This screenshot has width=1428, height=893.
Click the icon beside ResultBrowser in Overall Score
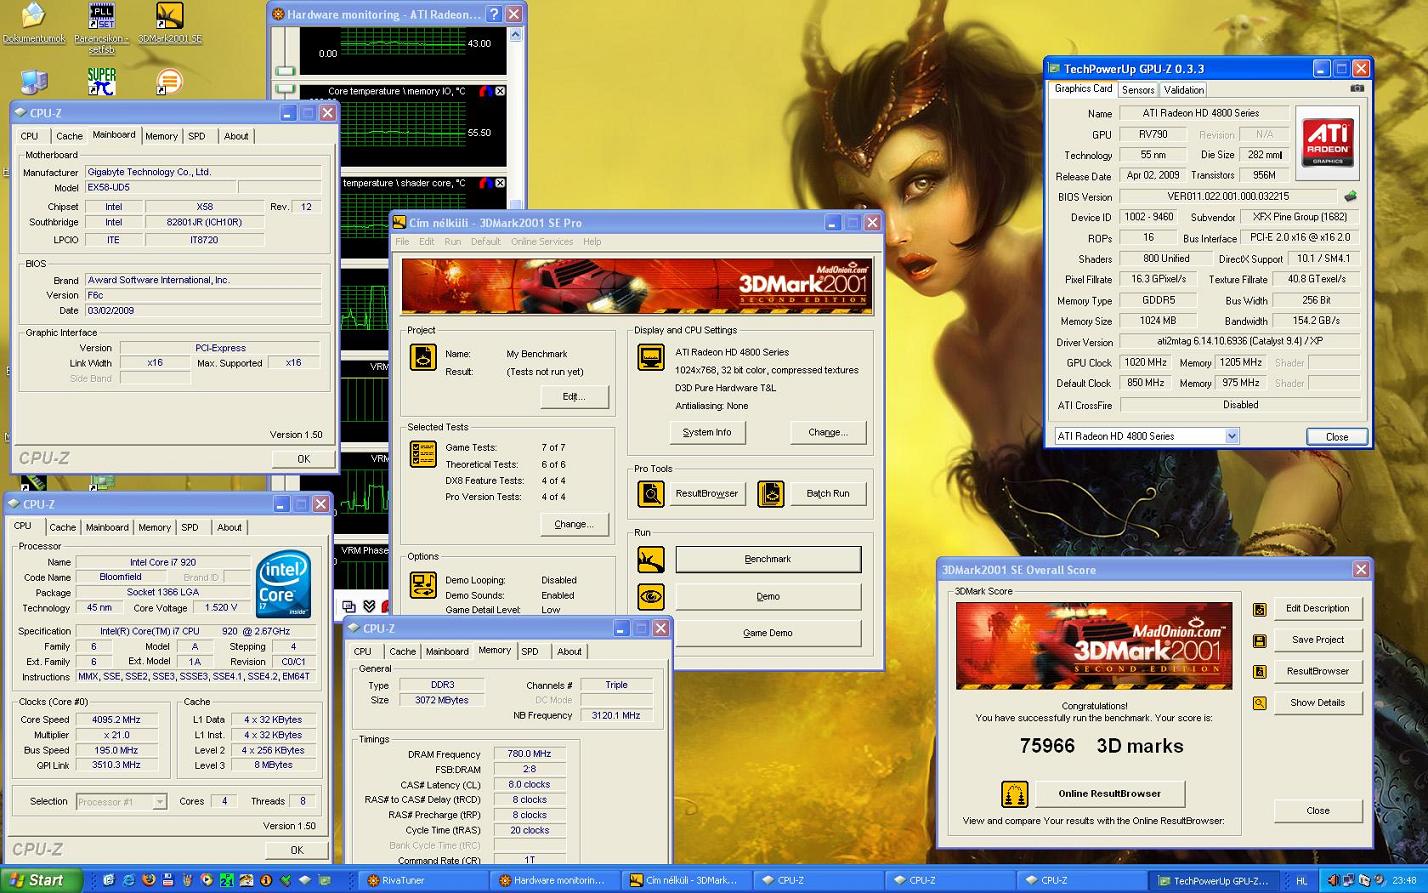1260,672
